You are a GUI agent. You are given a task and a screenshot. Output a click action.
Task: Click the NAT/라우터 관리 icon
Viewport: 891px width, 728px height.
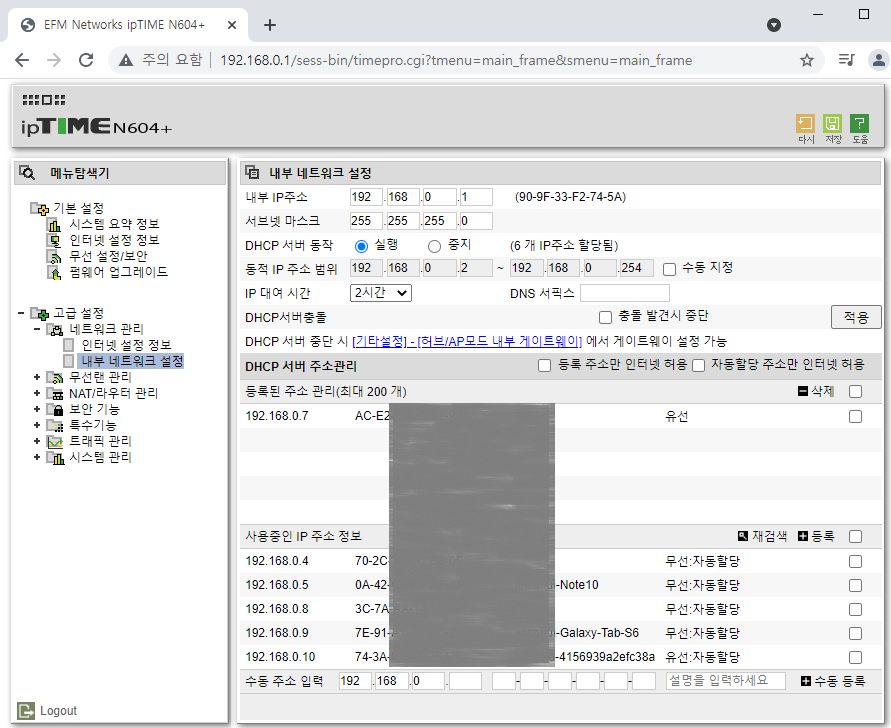coord(55,393)
